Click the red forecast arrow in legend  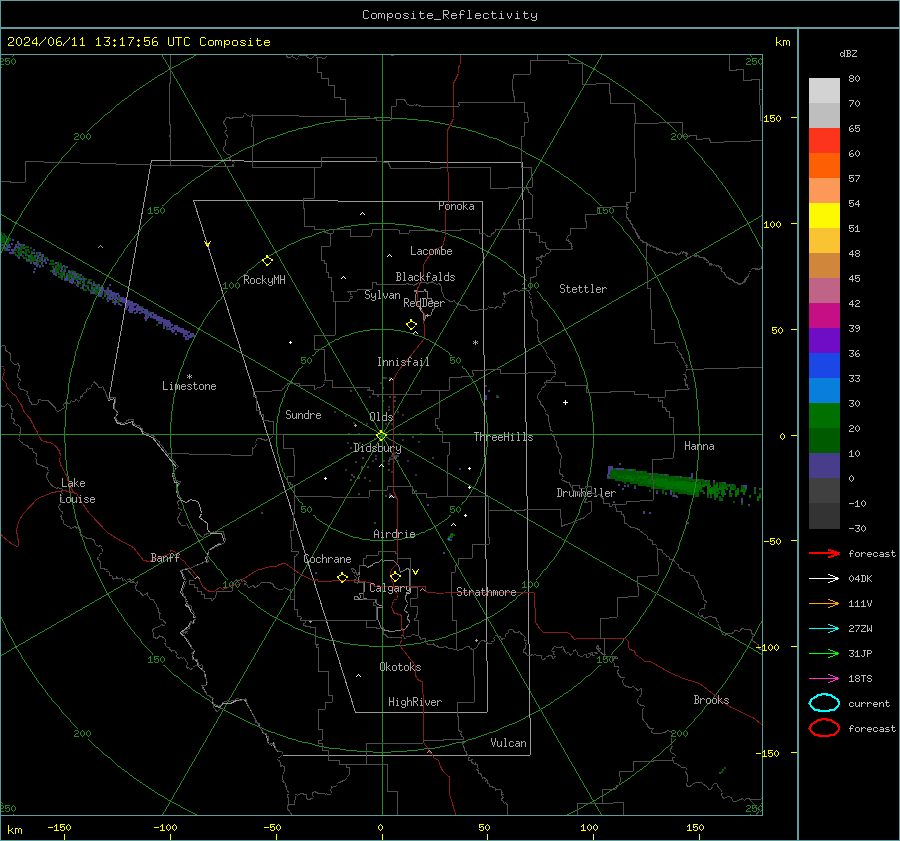pyautogui.click(x=824, y=553)
